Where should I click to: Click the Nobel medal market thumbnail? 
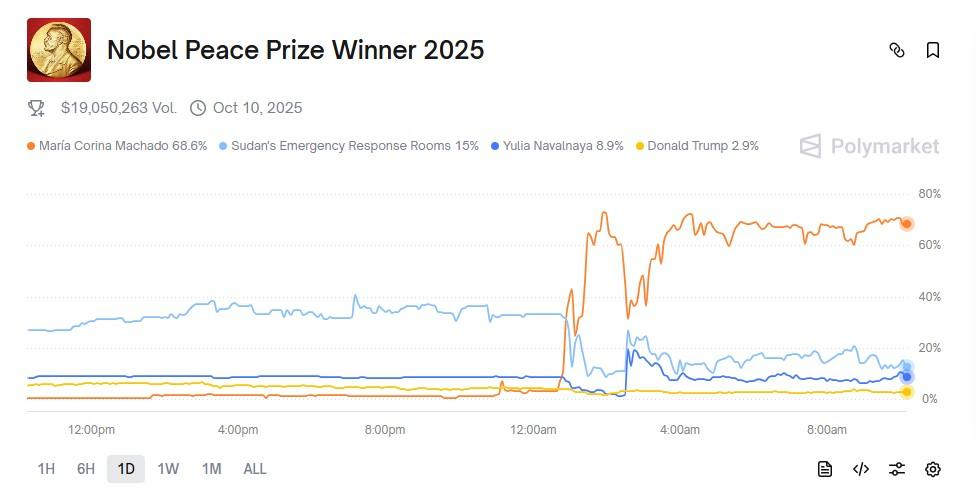59,50
